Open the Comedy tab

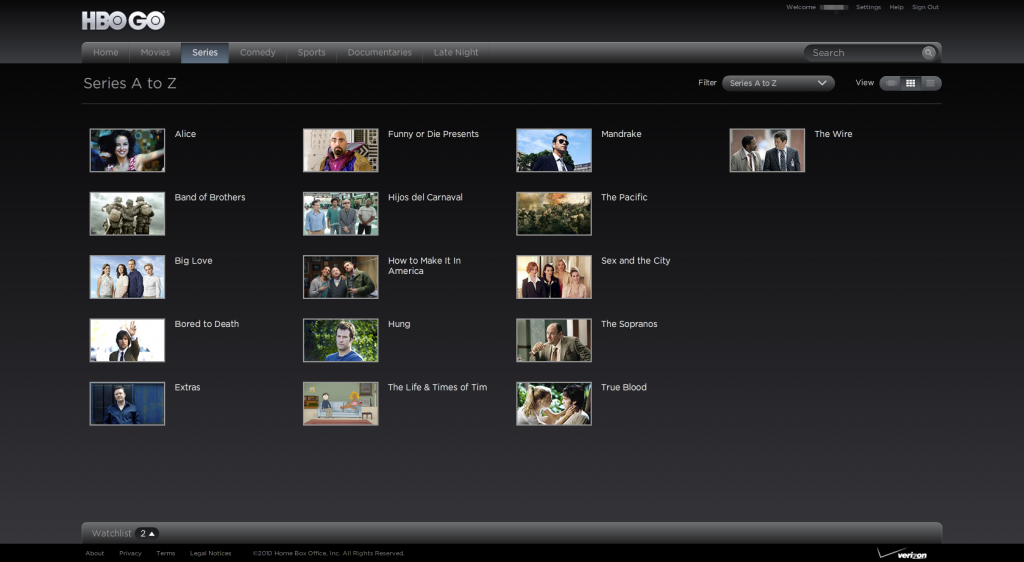[x=257, y=53]
